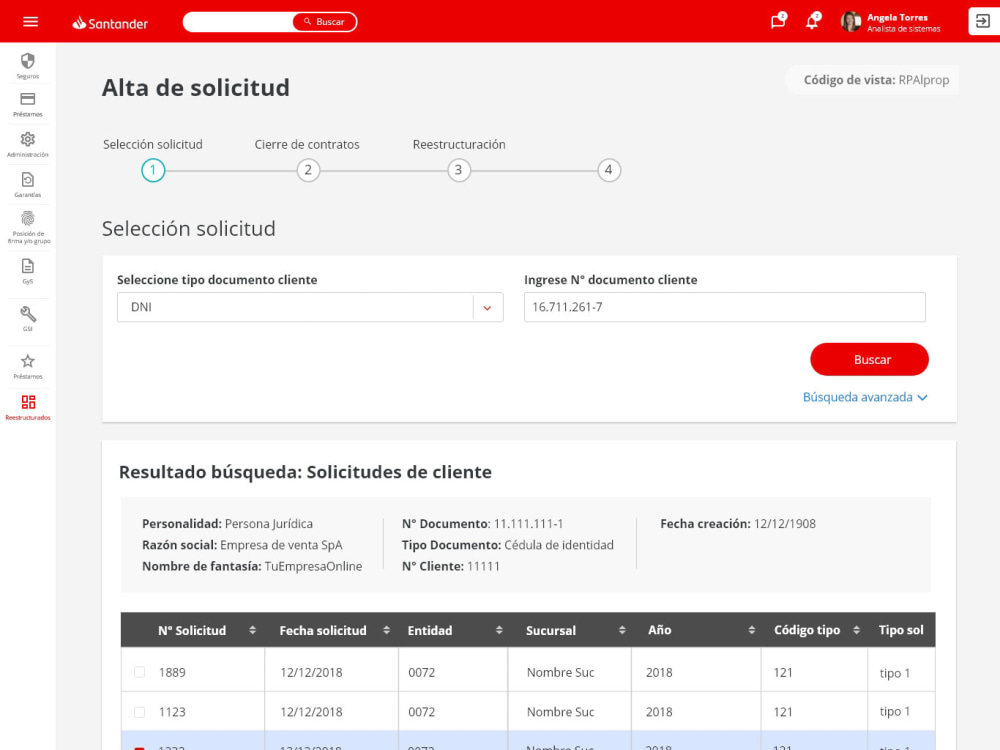This screenshot has width=1000, height=750.
Task: Sort by Nº Solicitud column
Action: [x=253, y=630]
